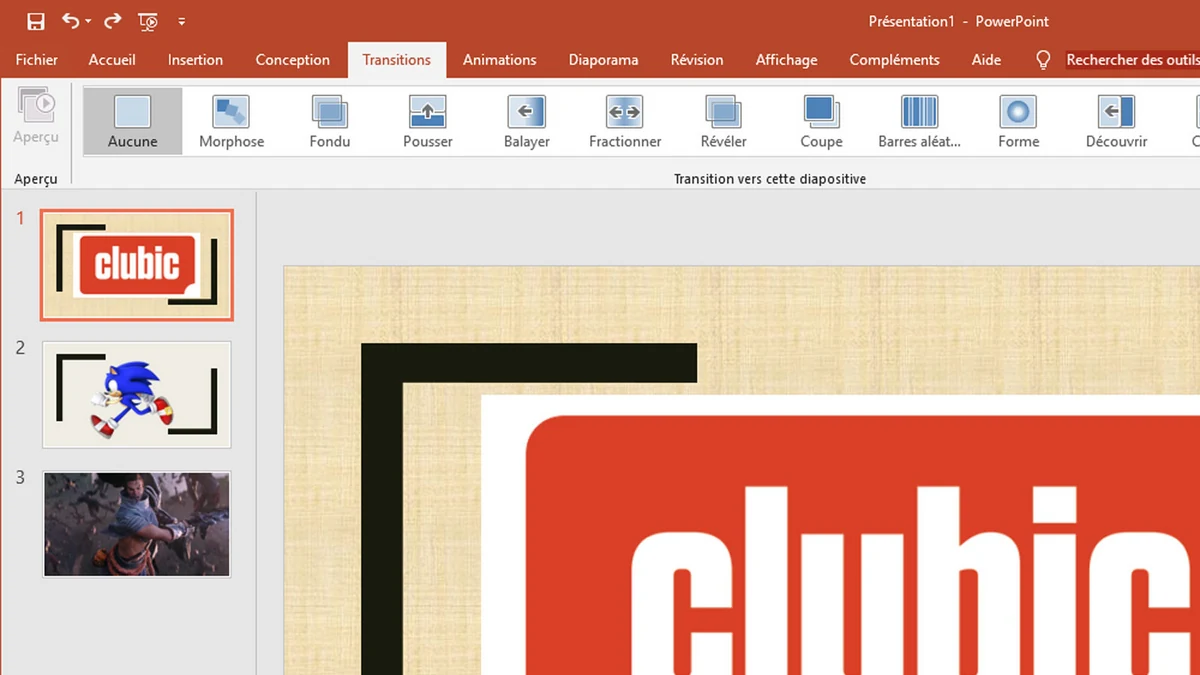Open Customize Quick Access Toolbar dropdown
1200x675 pixels.
(181, 21)
